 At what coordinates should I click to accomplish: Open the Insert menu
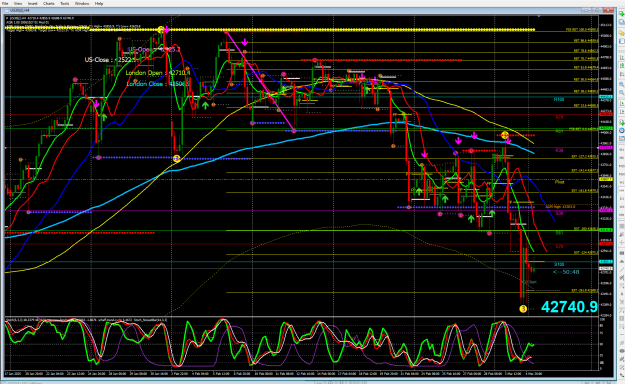pos(32,3)
